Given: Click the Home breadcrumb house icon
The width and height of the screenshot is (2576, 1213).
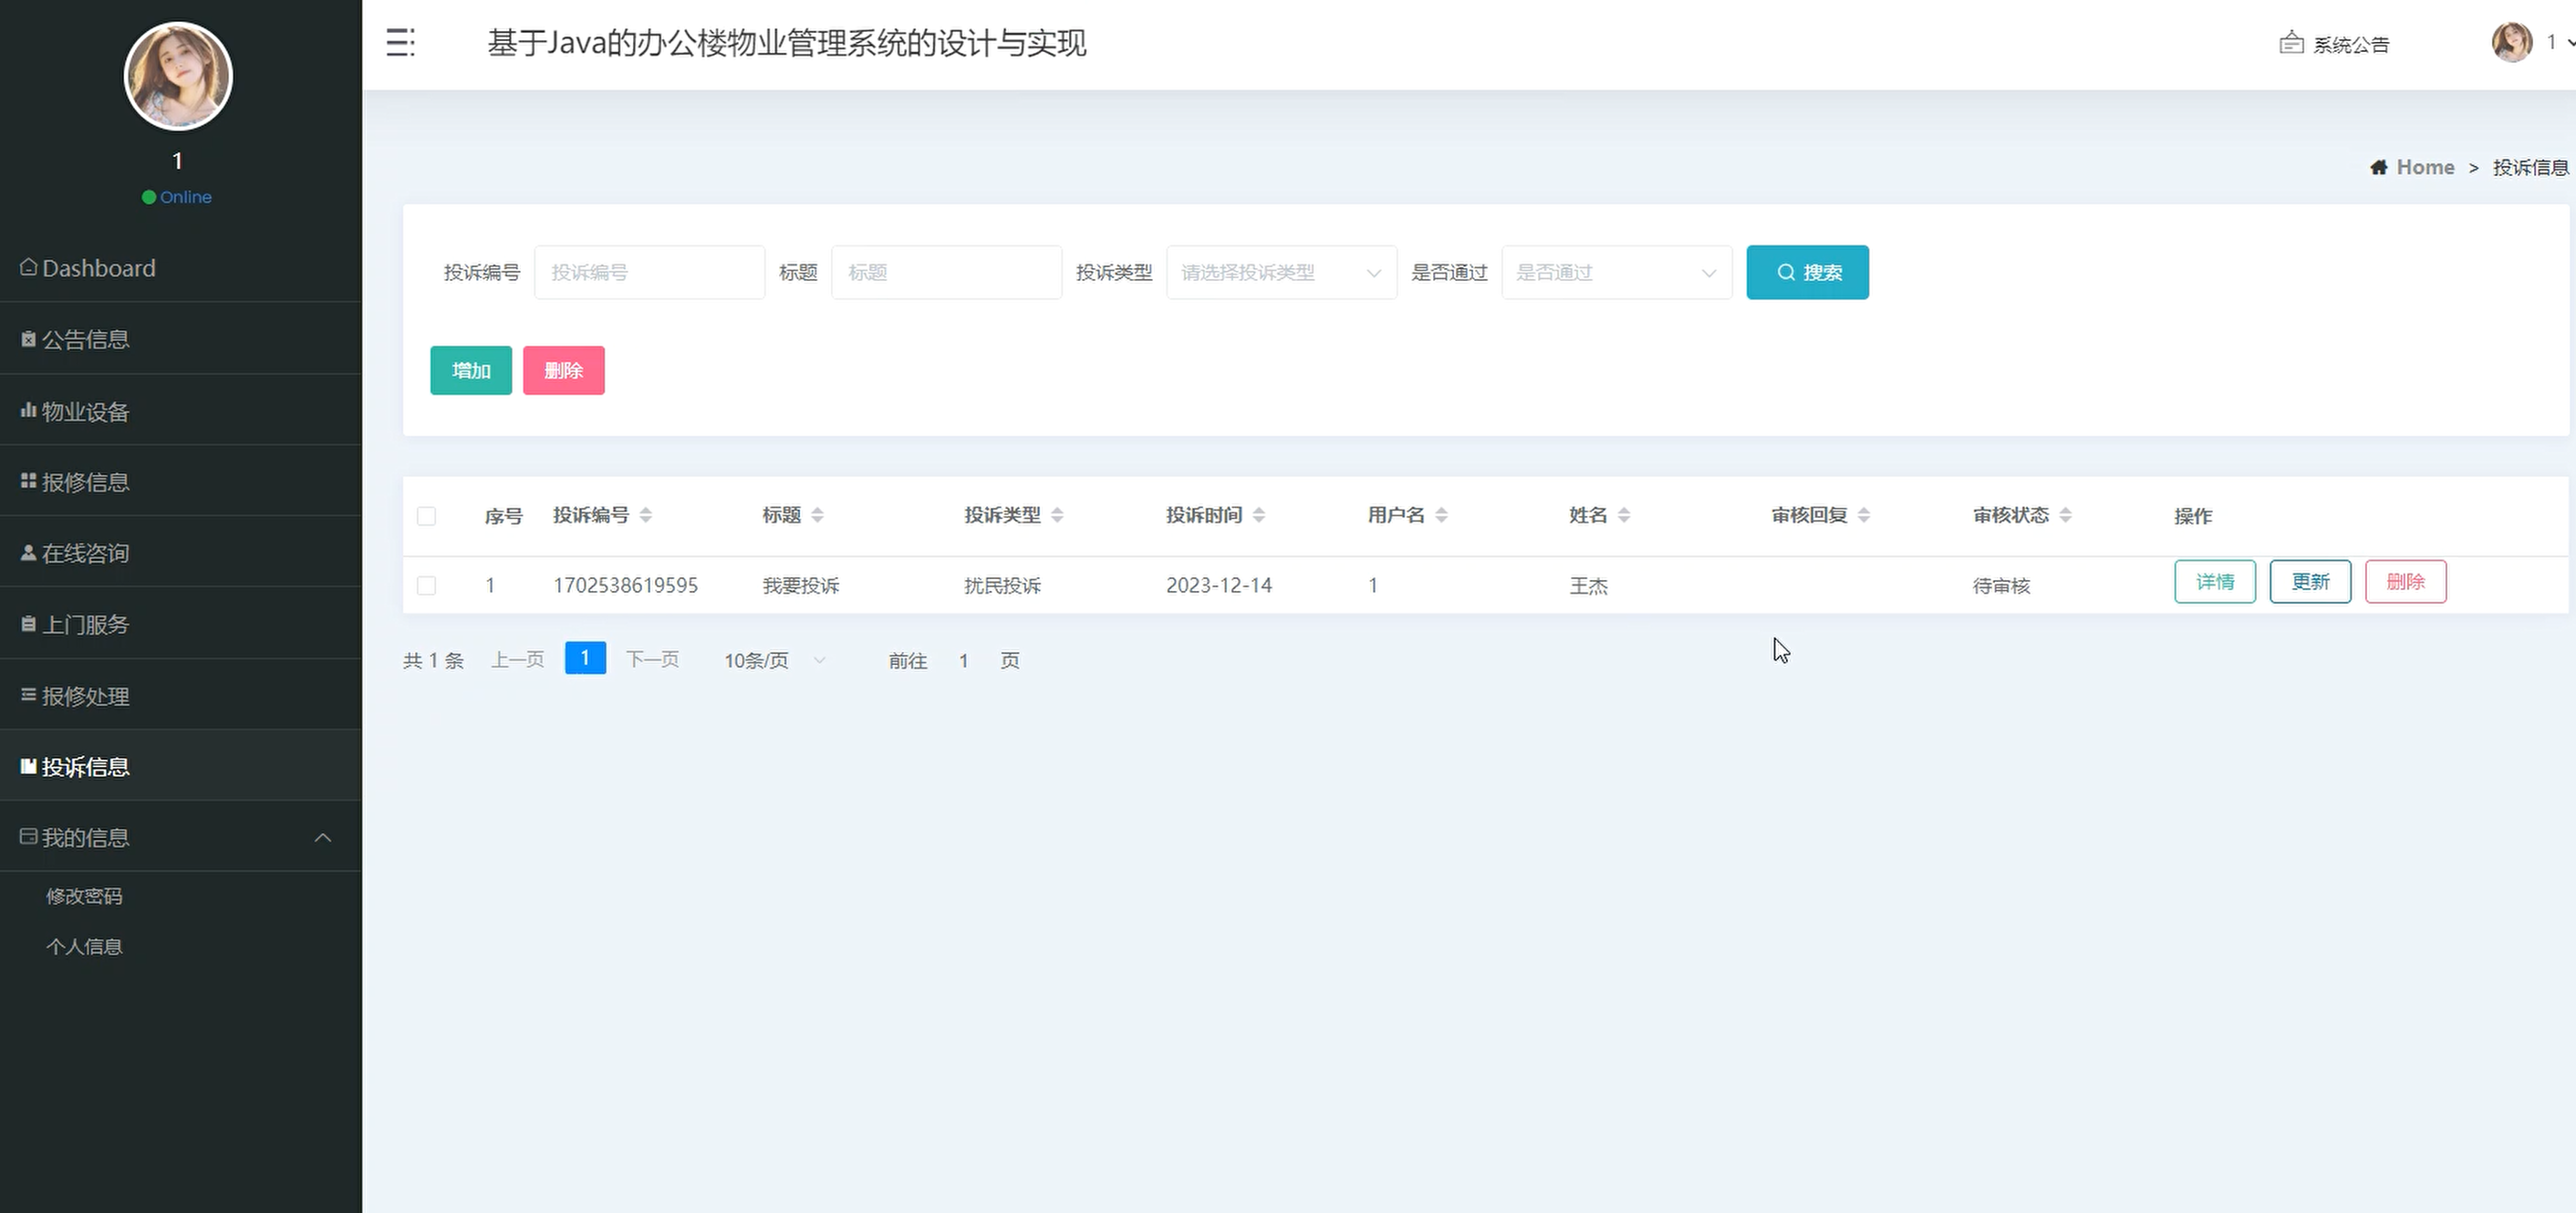Looking at the screenshot, I should 2378,167.
